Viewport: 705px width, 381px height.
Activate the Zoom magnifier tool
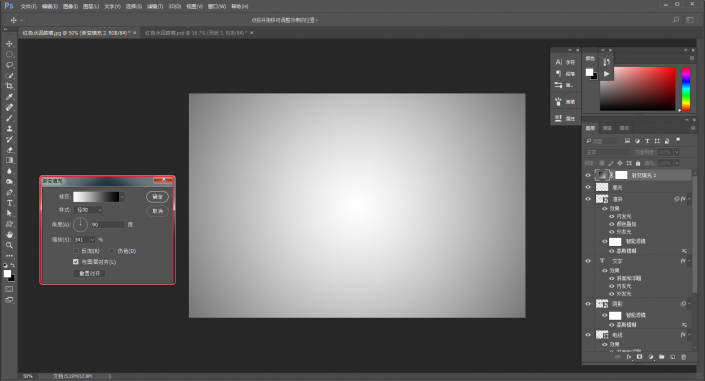9,245
